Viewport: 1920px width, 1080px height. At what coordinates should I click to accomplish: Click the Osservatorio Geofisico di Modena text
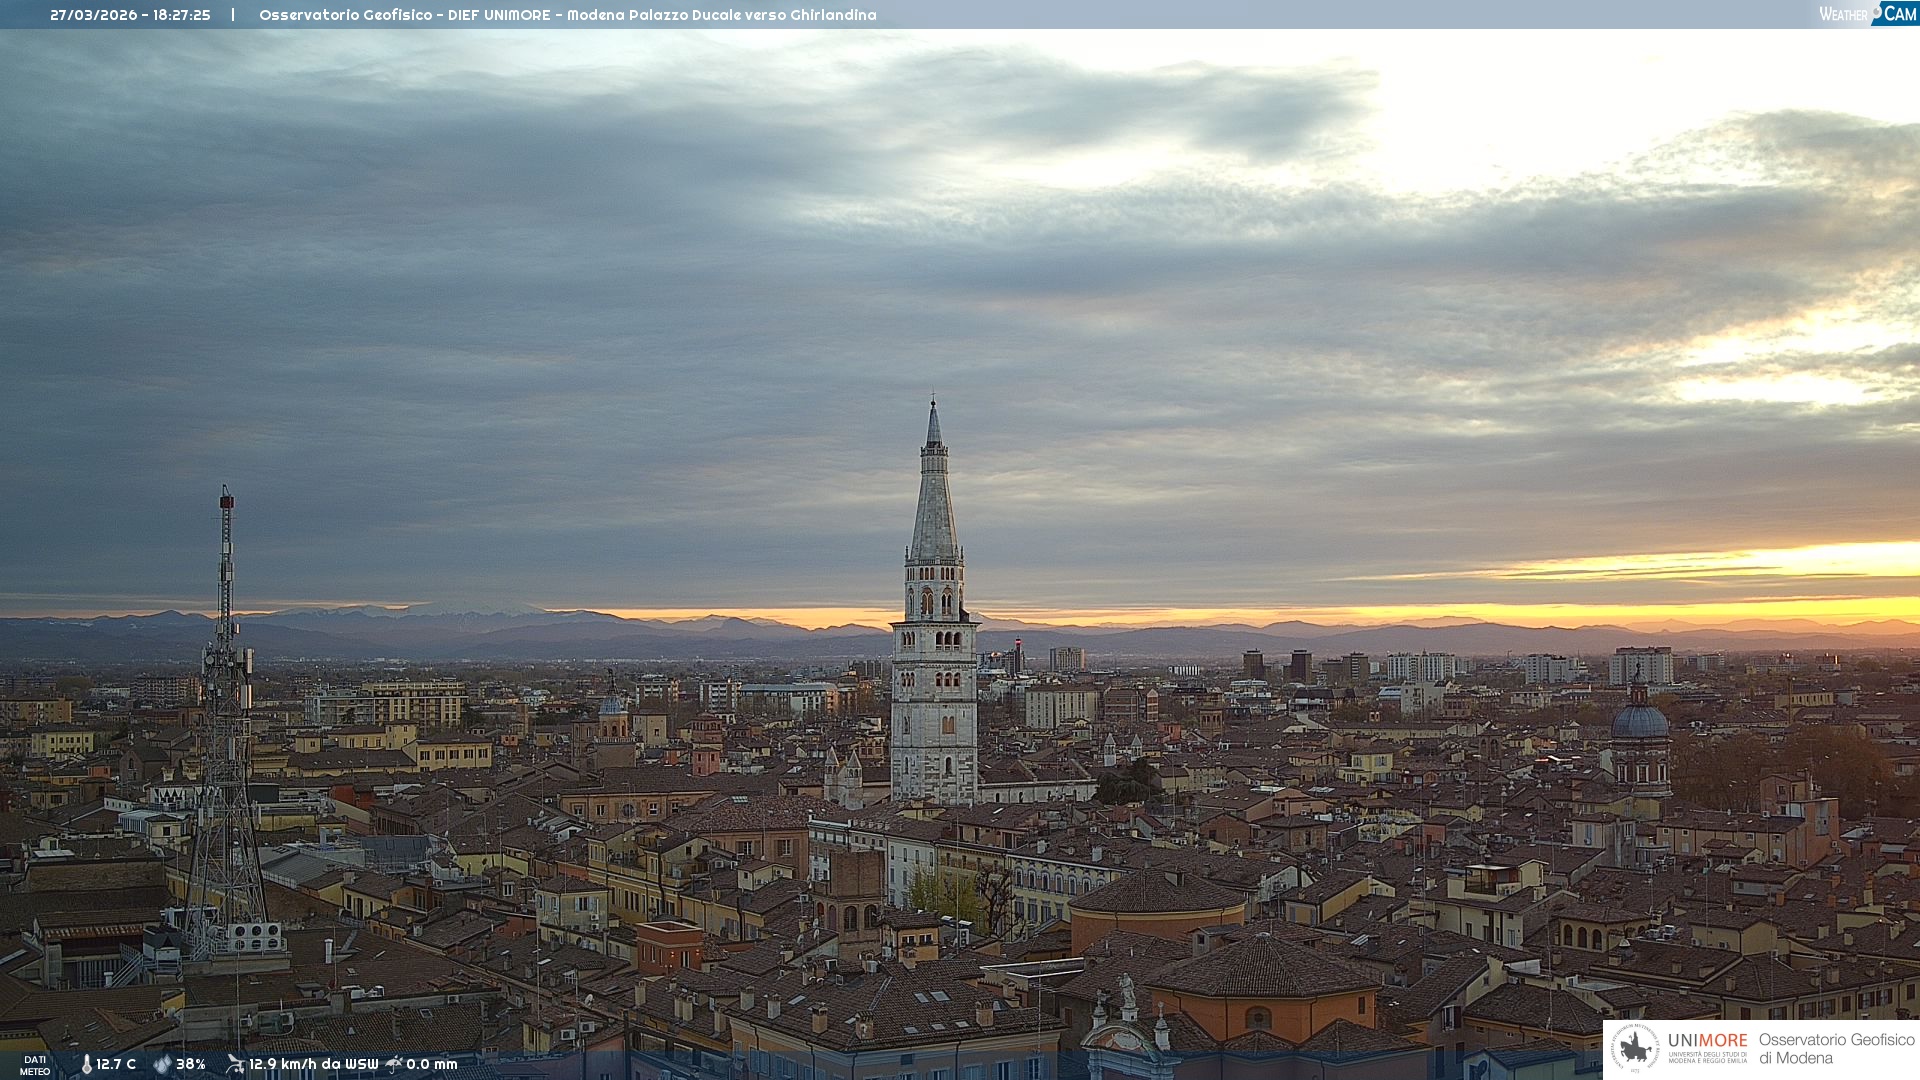click(1836, 1049)
